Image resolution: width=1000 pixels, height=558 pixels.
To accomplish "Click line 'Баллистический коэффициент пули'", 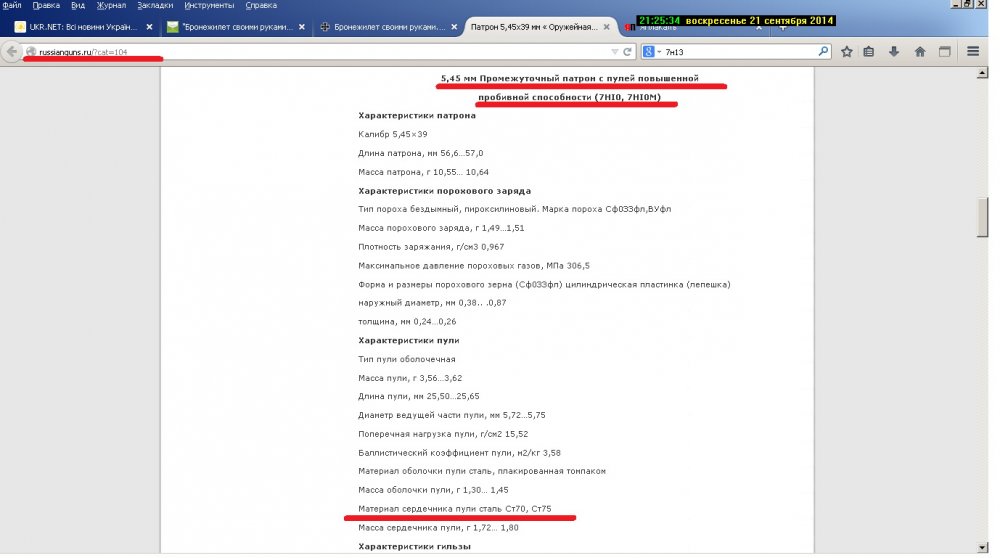I will [459, 453].
